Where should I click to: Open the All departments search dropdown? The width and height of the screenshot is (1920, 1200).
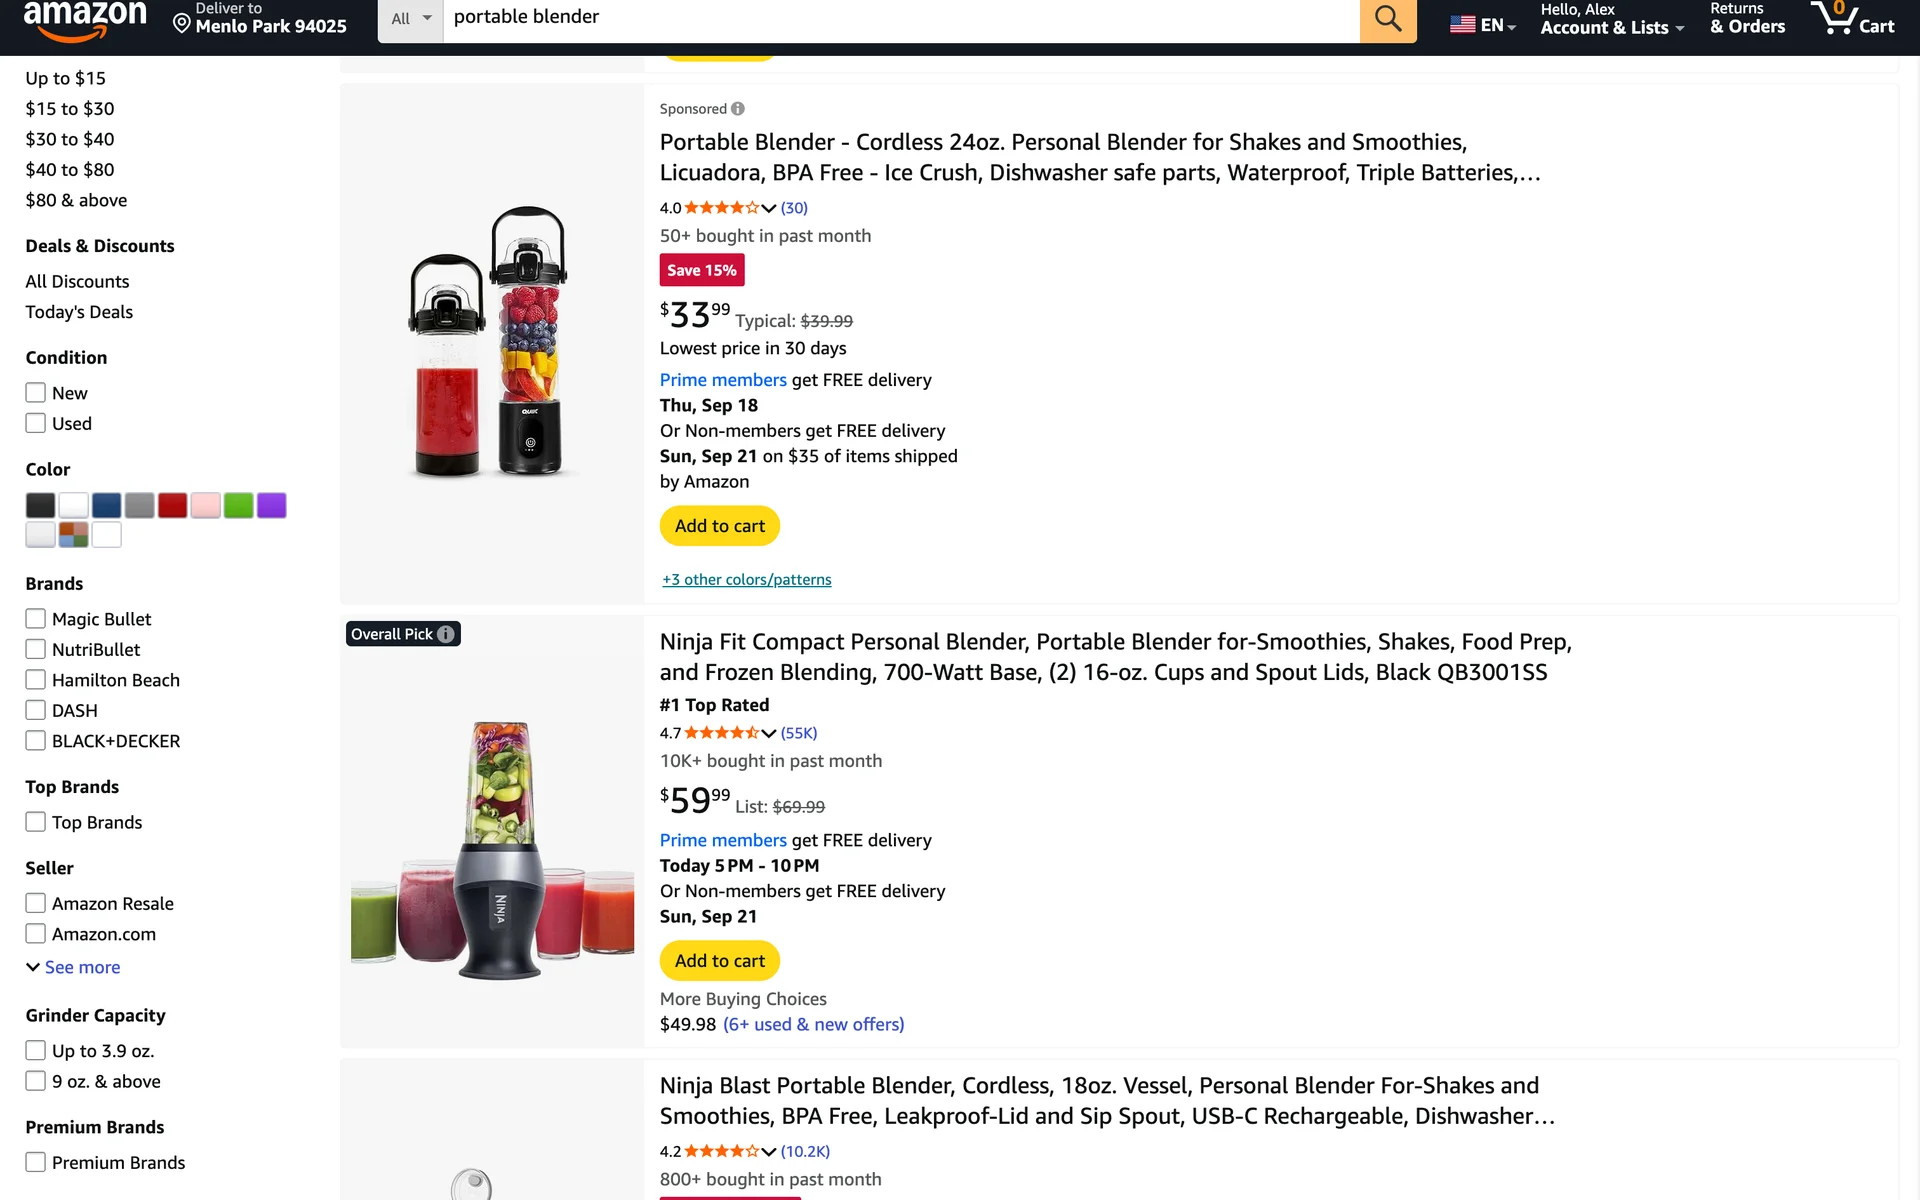tap(411, 19)
